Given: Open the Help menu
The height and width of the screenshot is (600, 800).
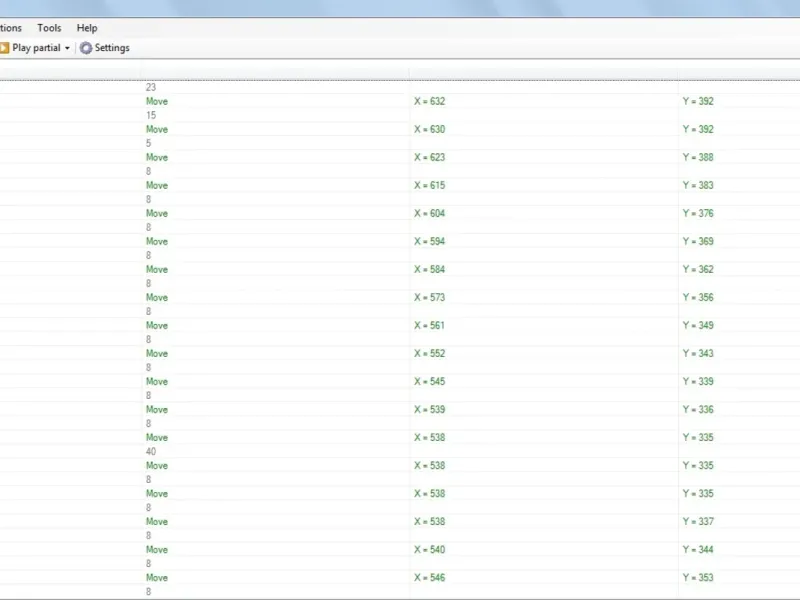Looking at the screenshot, I should coord(87,28).
